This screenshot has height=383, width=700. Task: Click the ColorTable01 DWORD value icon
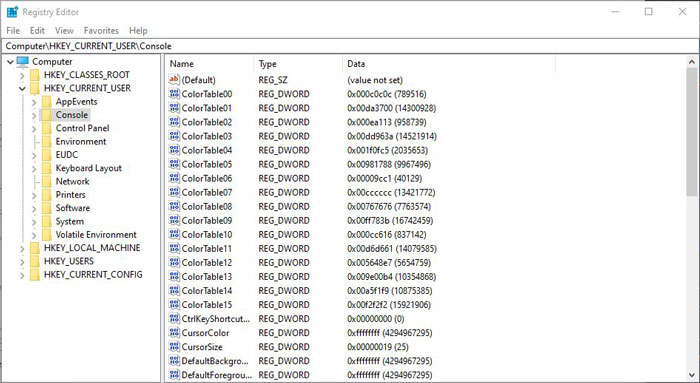tap(174, 108)
